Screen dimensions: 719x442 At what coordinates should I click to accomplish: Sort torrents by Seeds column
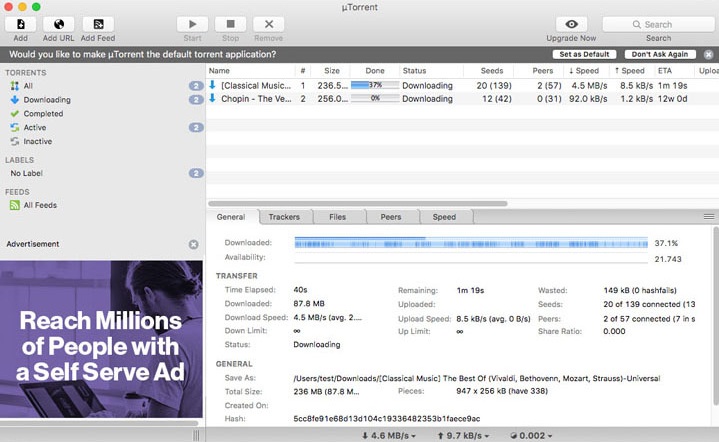point(489,71)
